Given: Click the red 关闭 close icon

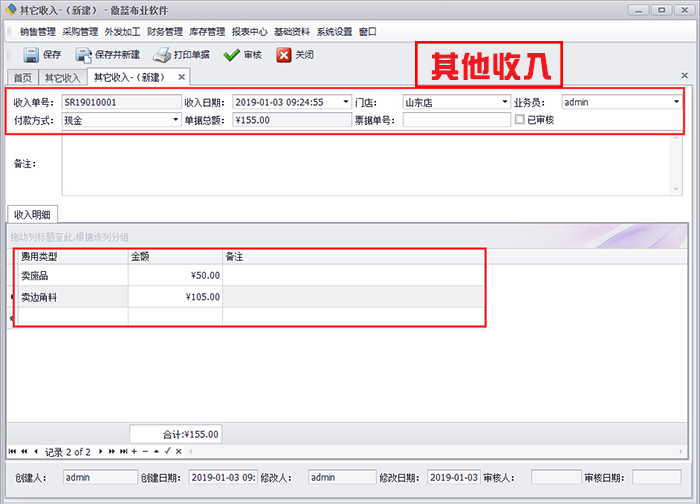Looking at the screenshot, I should pos(284,55).
